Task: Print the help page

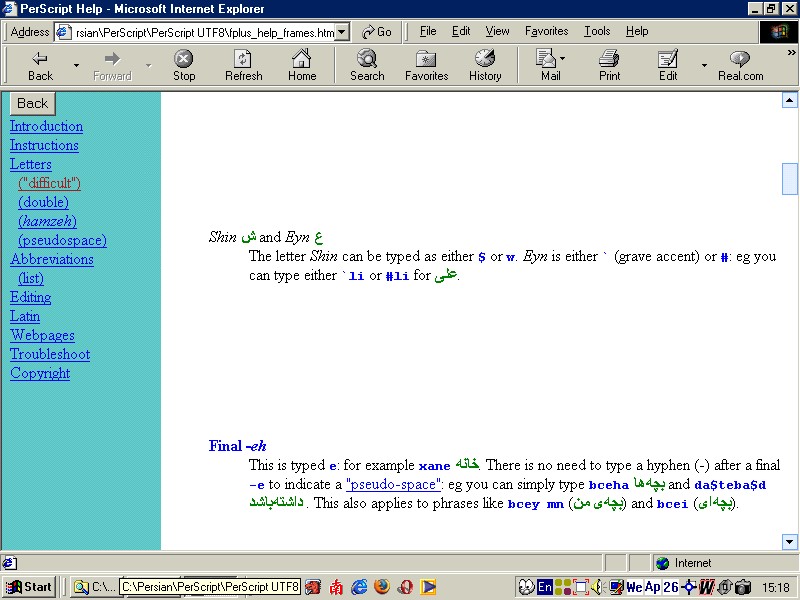Action: [608, 65]
